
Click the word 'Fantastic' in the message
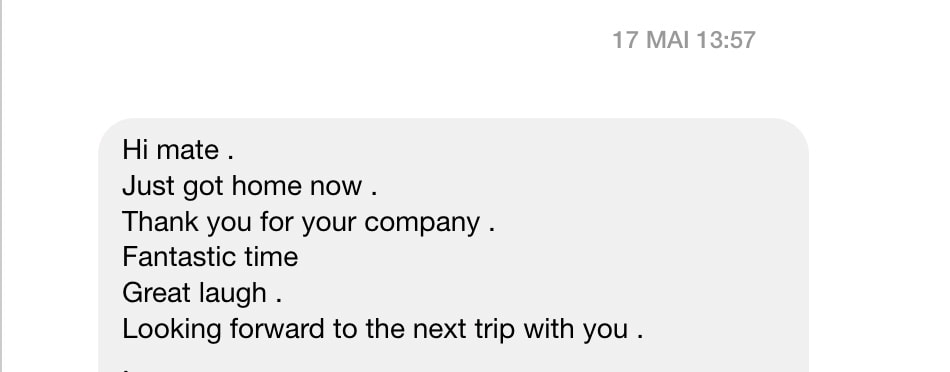click(x=179, y=257)
